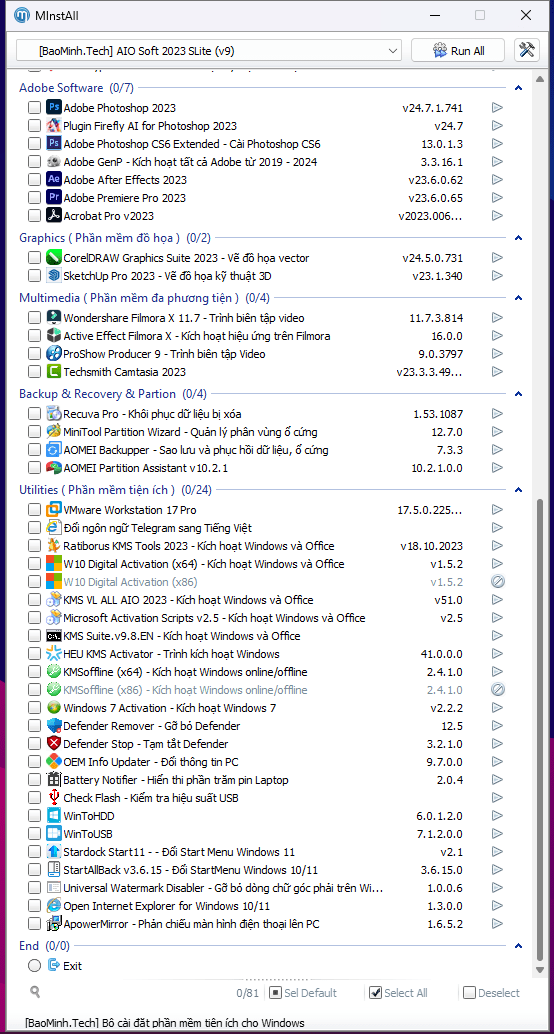This screenshot has width=554, height=1034.
Task: Click the CorelDRAW Graphics Suite icon
Action: [x=53, y=257]
